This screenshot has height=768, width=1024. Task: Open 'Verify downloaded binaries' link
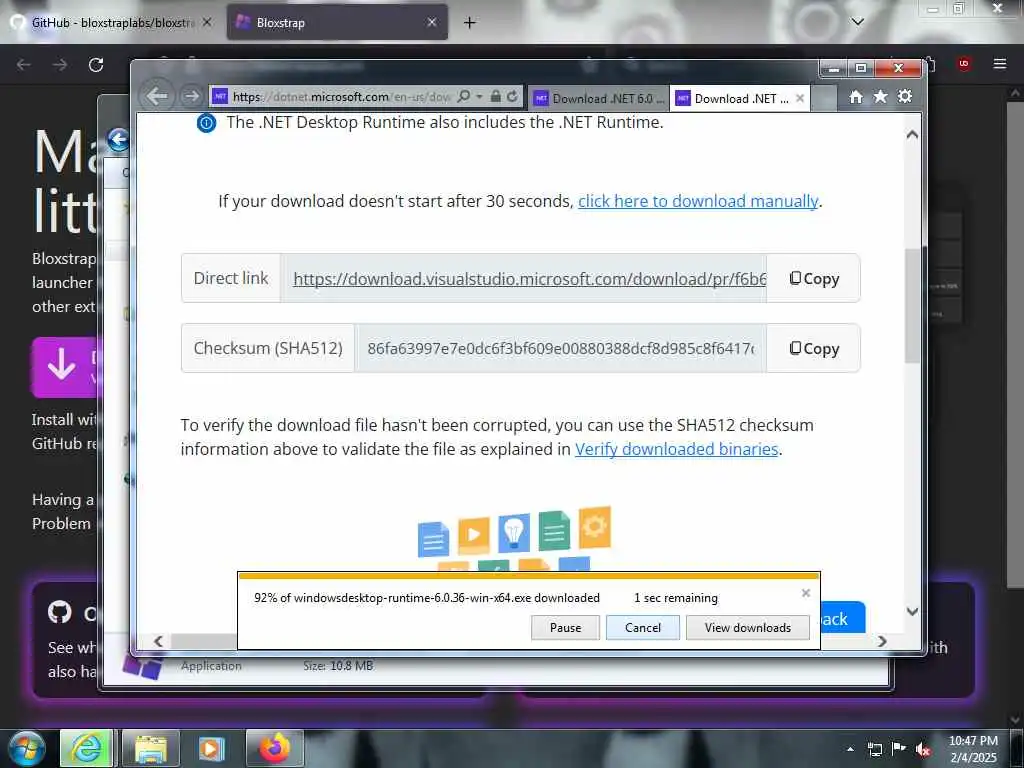[x=677, y=449]
